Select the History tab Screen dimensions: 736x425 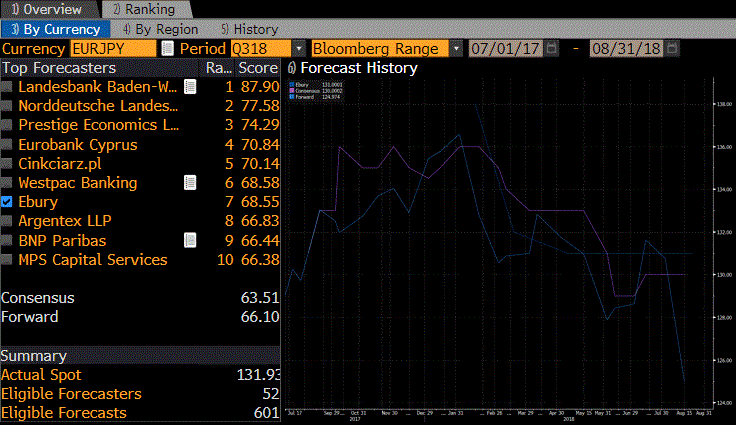click(x=250, y=29)
